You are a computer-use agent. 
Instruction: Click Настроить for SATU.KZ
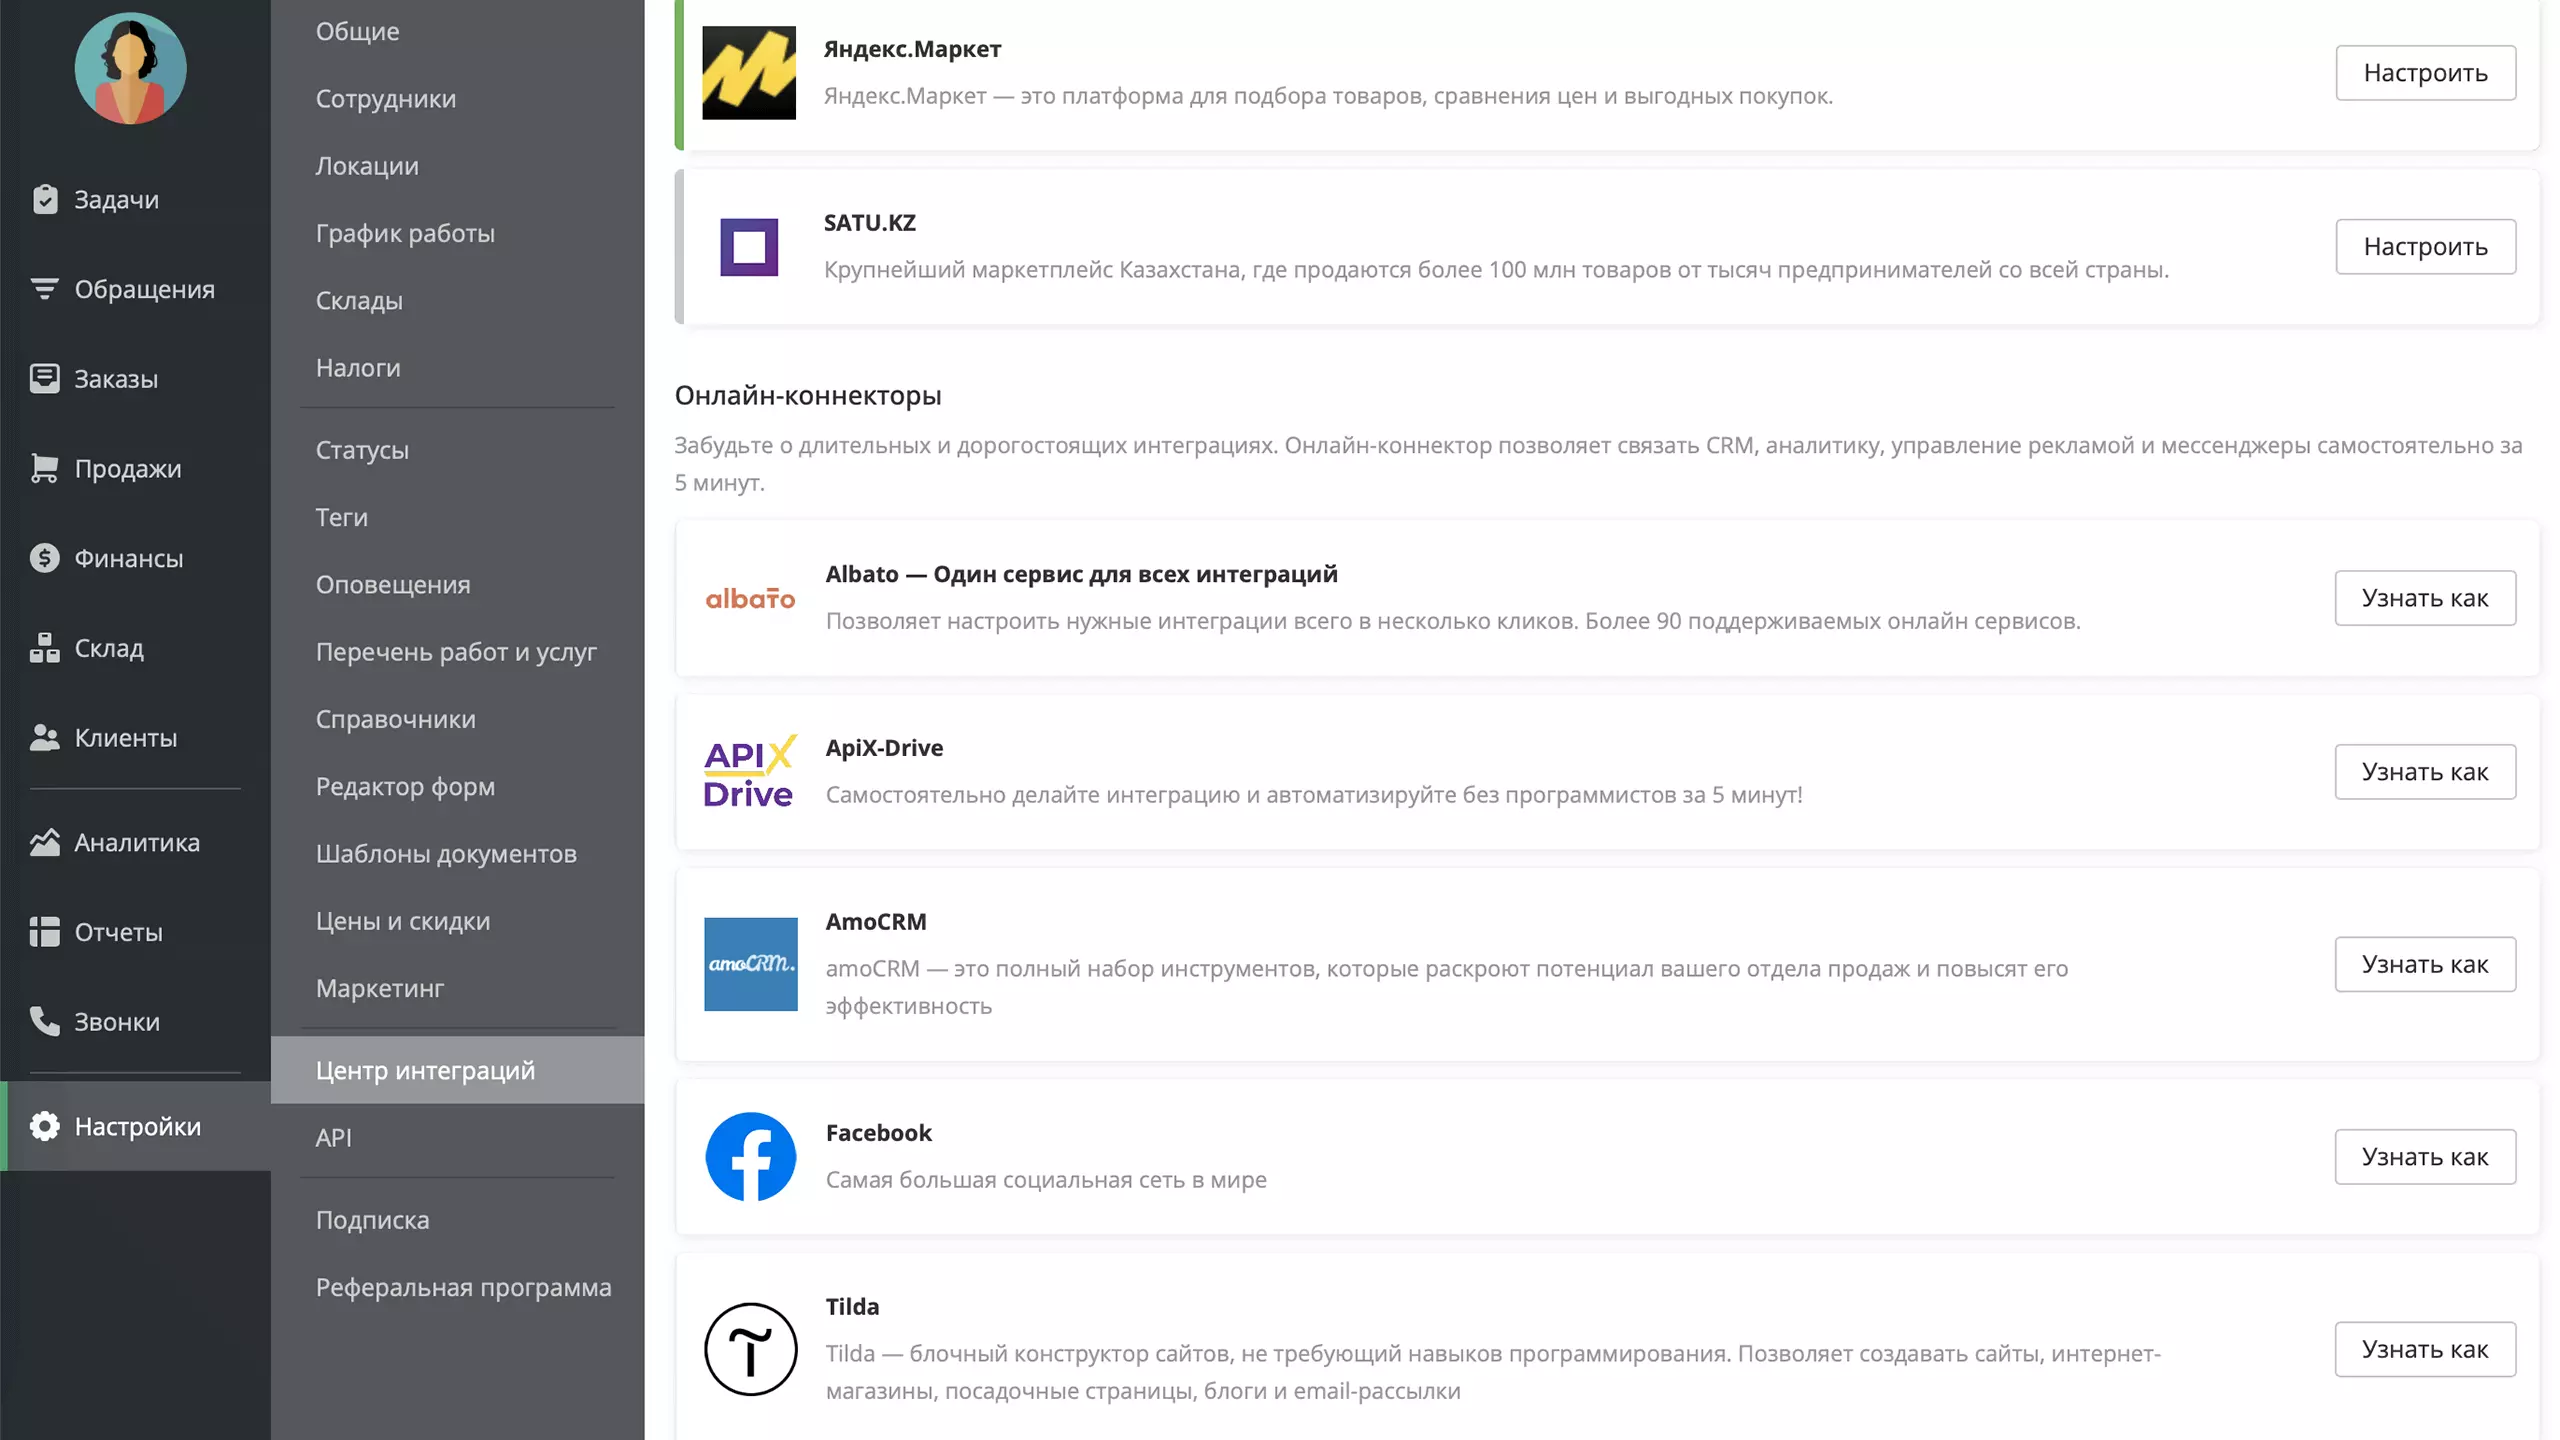click(x=2425, y=246)
